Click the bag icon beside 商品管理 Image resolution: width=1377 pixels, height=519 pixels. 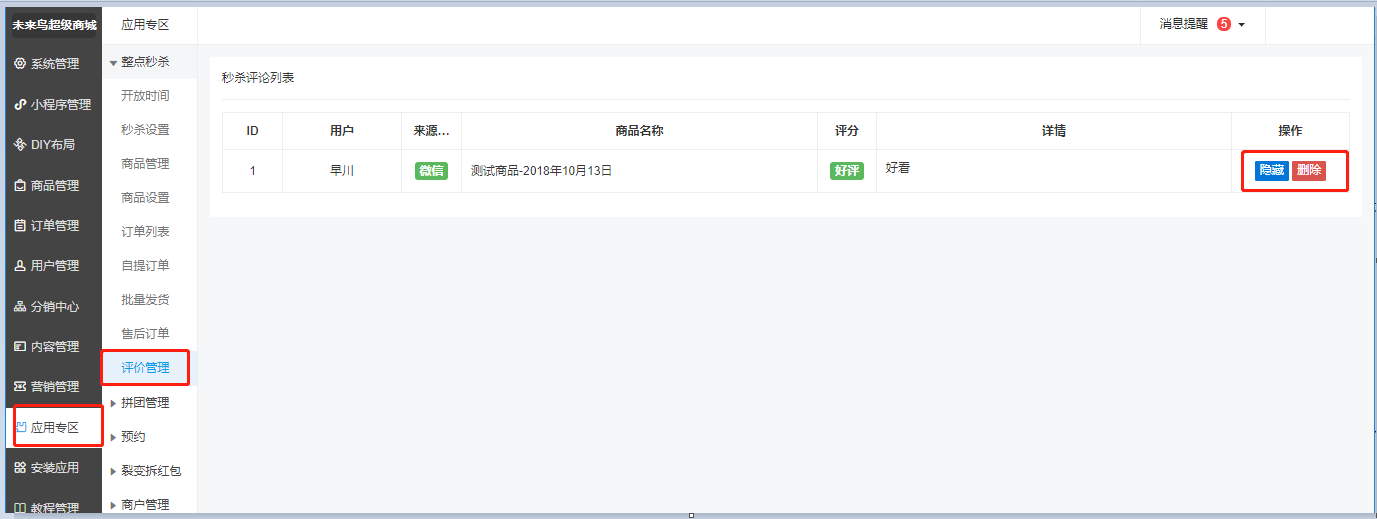click(x=20, y=185)
